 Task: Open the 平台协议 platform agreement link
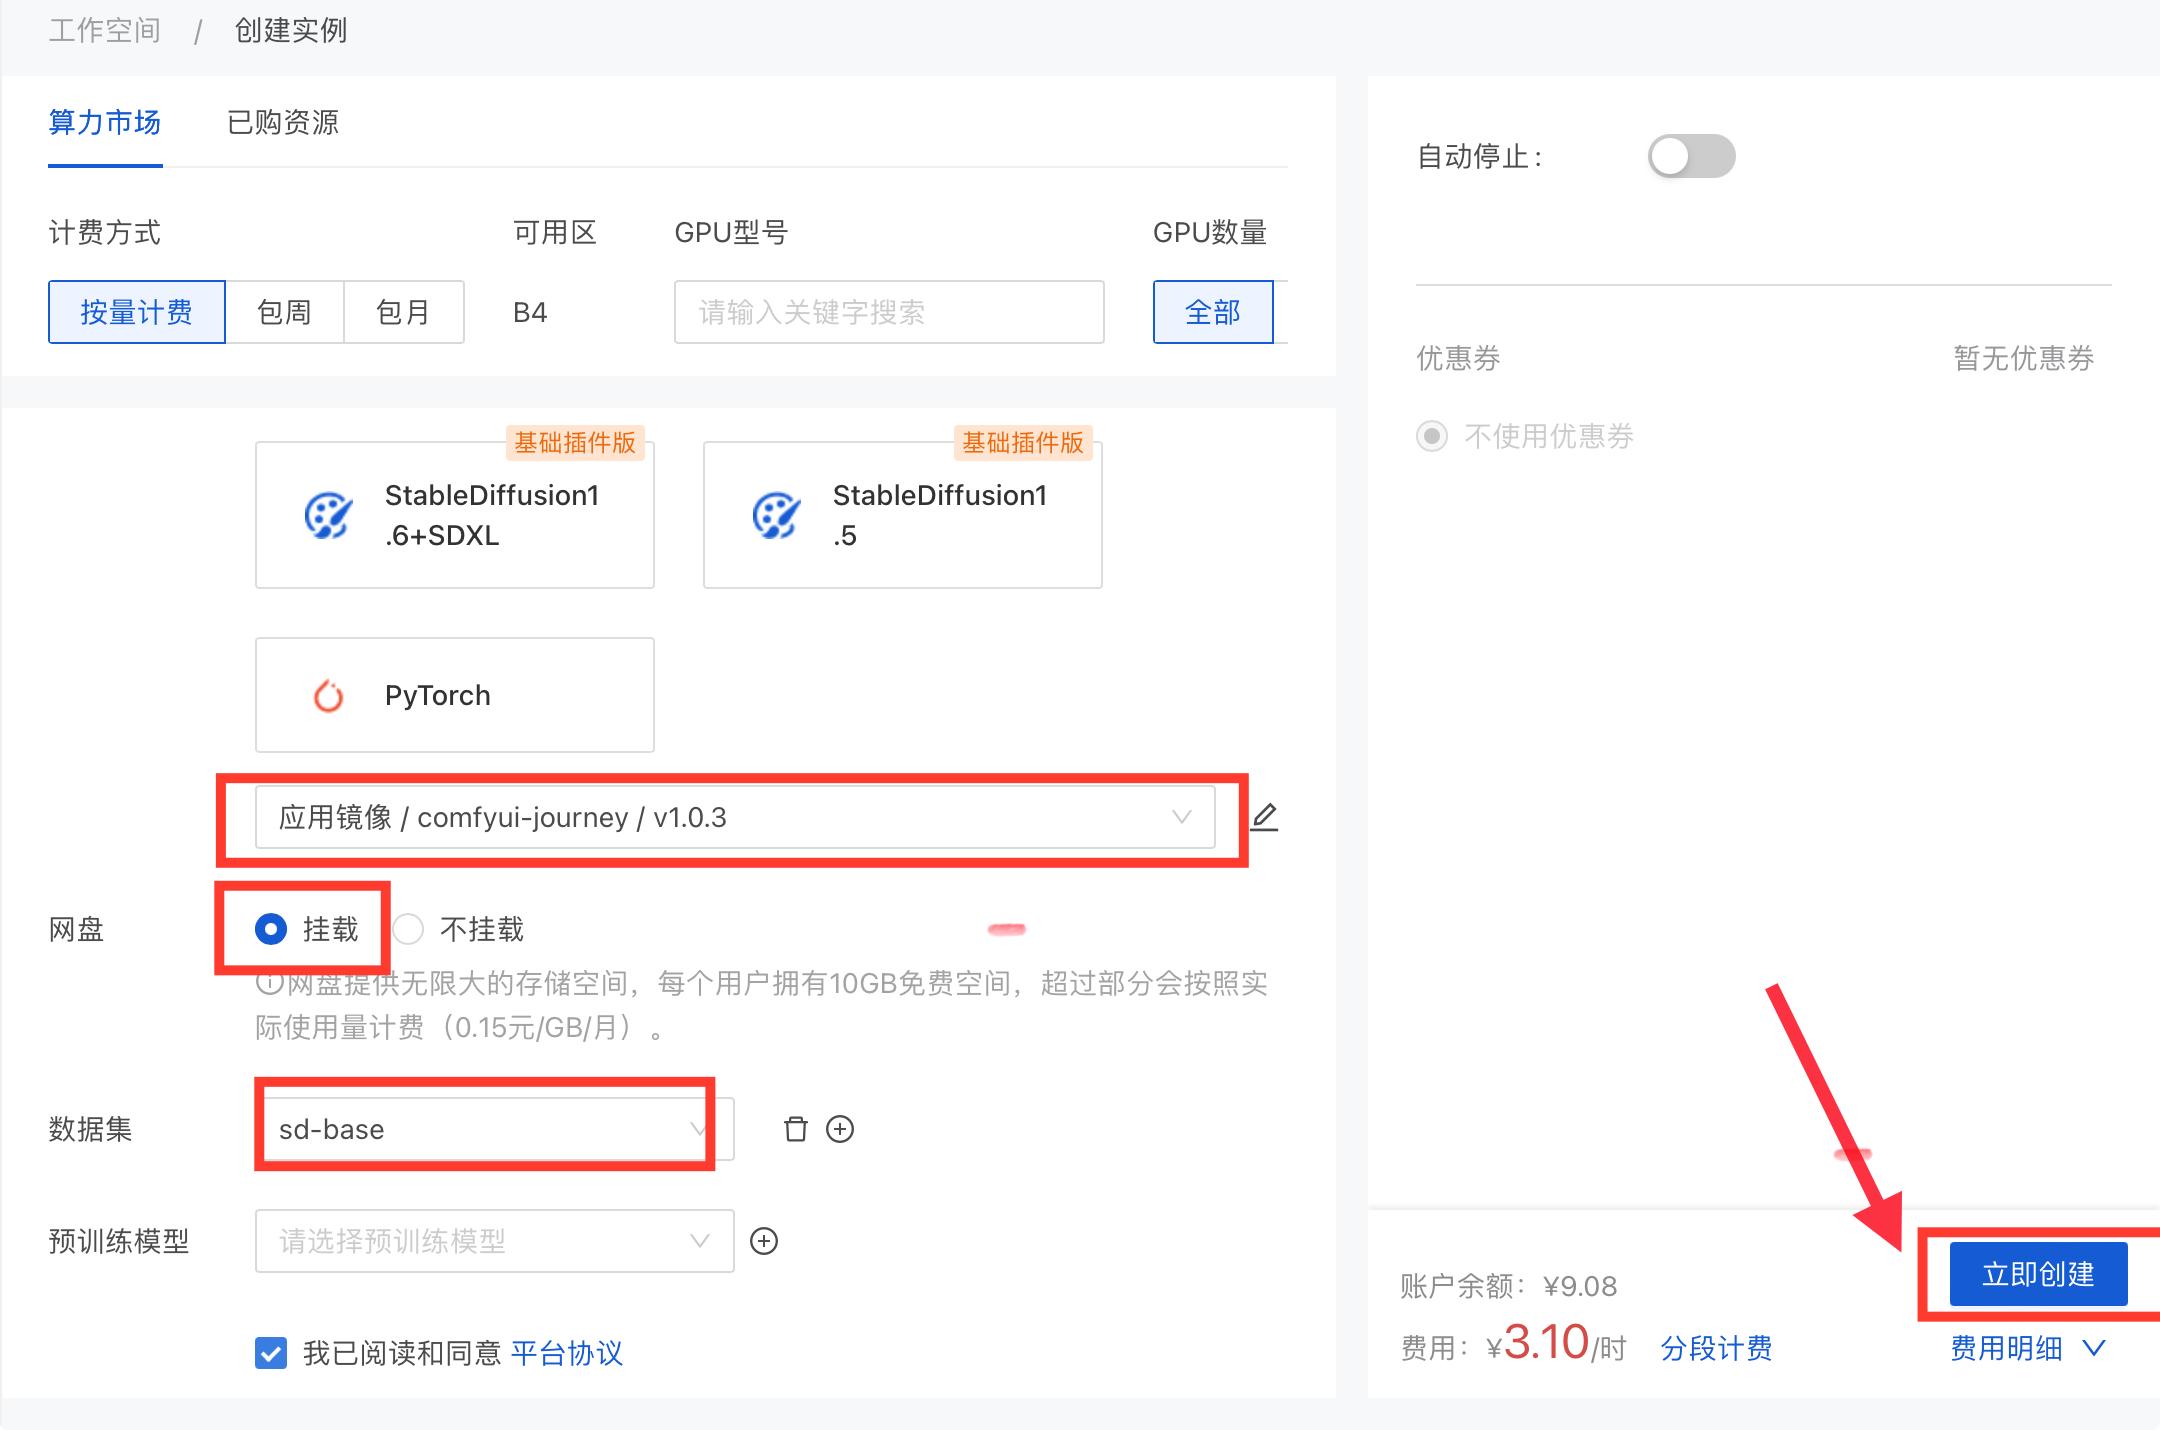coord(566,1353)
